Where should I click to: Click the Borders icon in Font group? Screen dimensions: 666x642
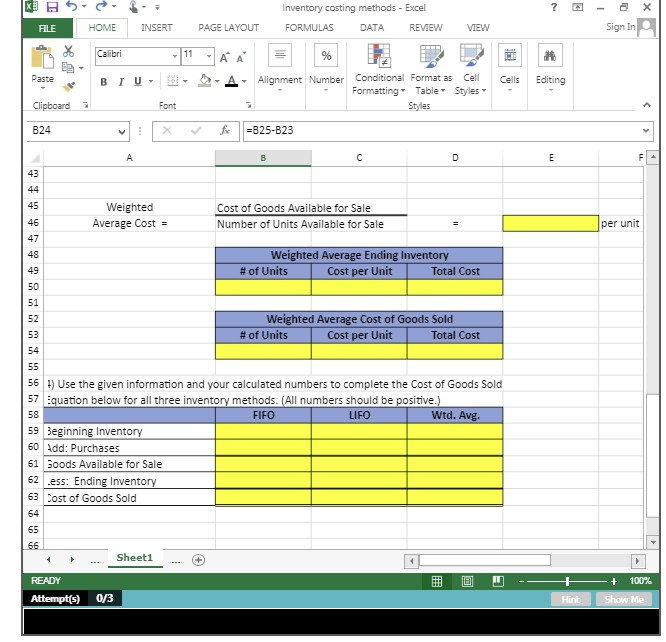pyautogui.click(x=172, y=81)
